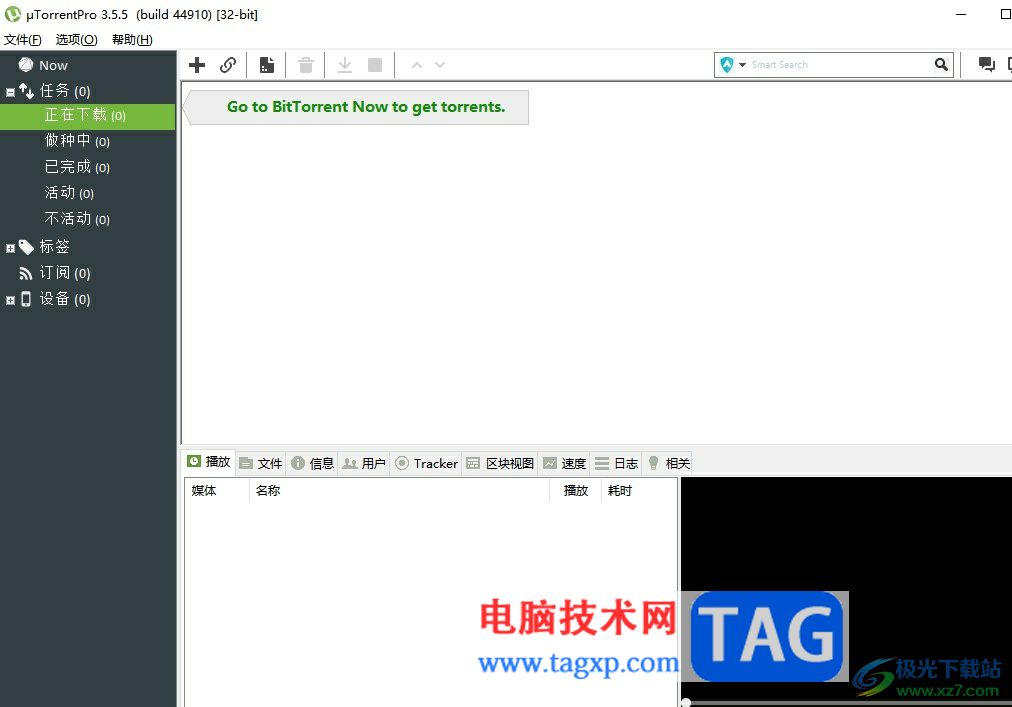
Task: Switch to the 信息 tab
Action: click(312, 463)
